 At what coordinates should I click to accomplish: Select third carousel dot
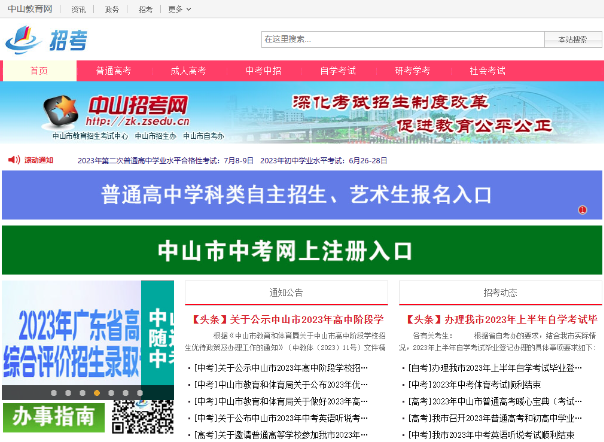click(82, 393)
